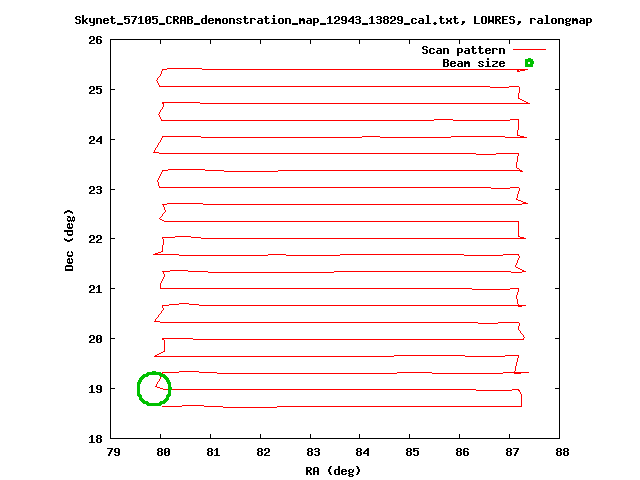Click the RA axis tick label "85"
This screenshot has width=640, height=480.
[x=412, y=452]
